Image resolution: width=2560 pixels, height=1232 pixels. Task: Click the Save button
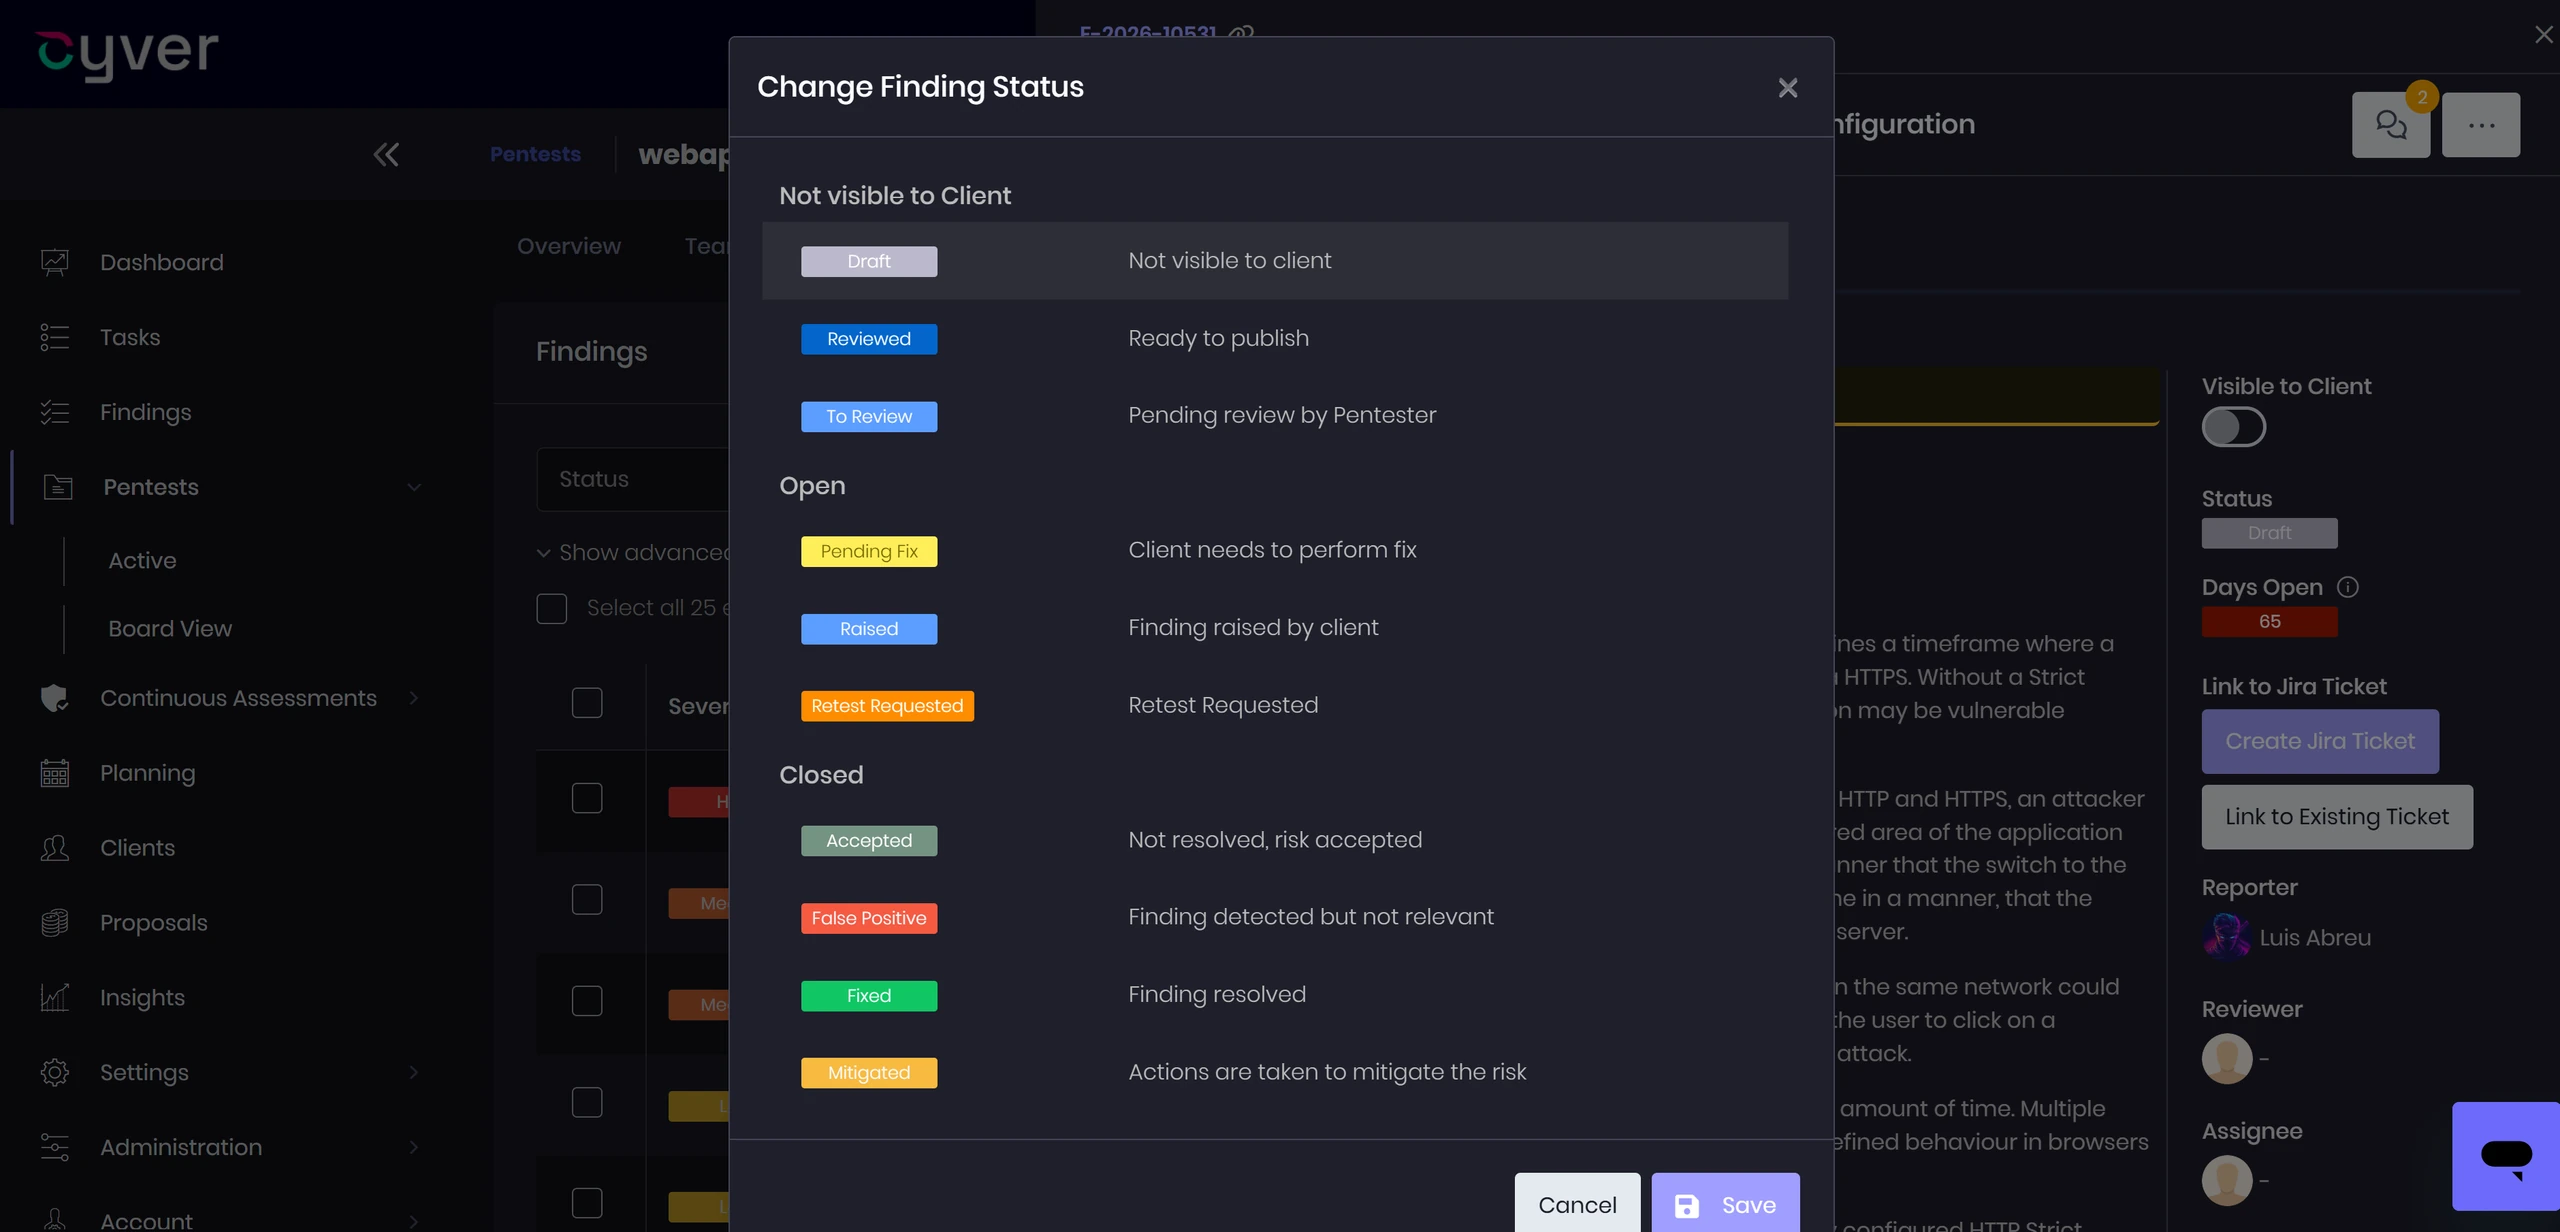tap(1725, 1204)
